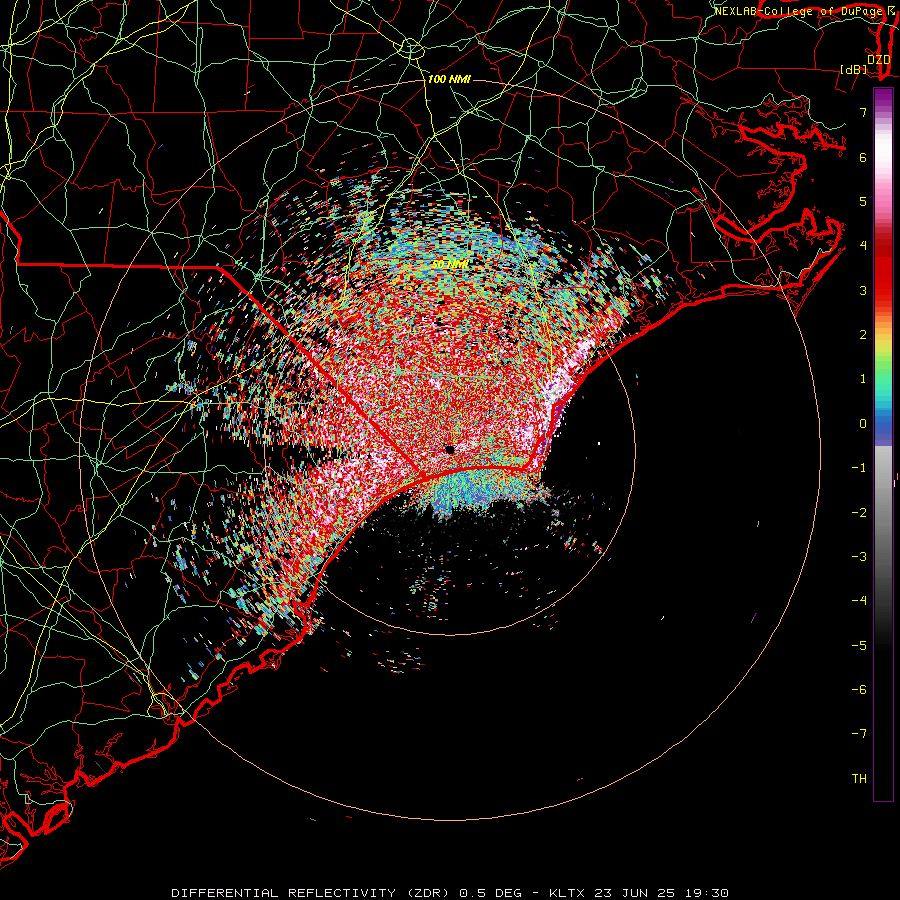The height and width of the screenshot is (900, 900).
Task: Click the -5 value on the scale
Action: click(859, 646)
